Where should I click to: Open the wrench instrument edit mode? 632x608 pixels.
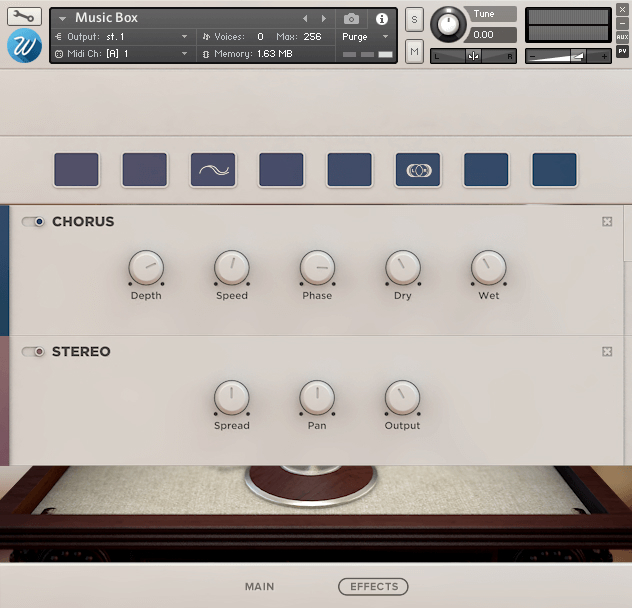coord(24,16)
